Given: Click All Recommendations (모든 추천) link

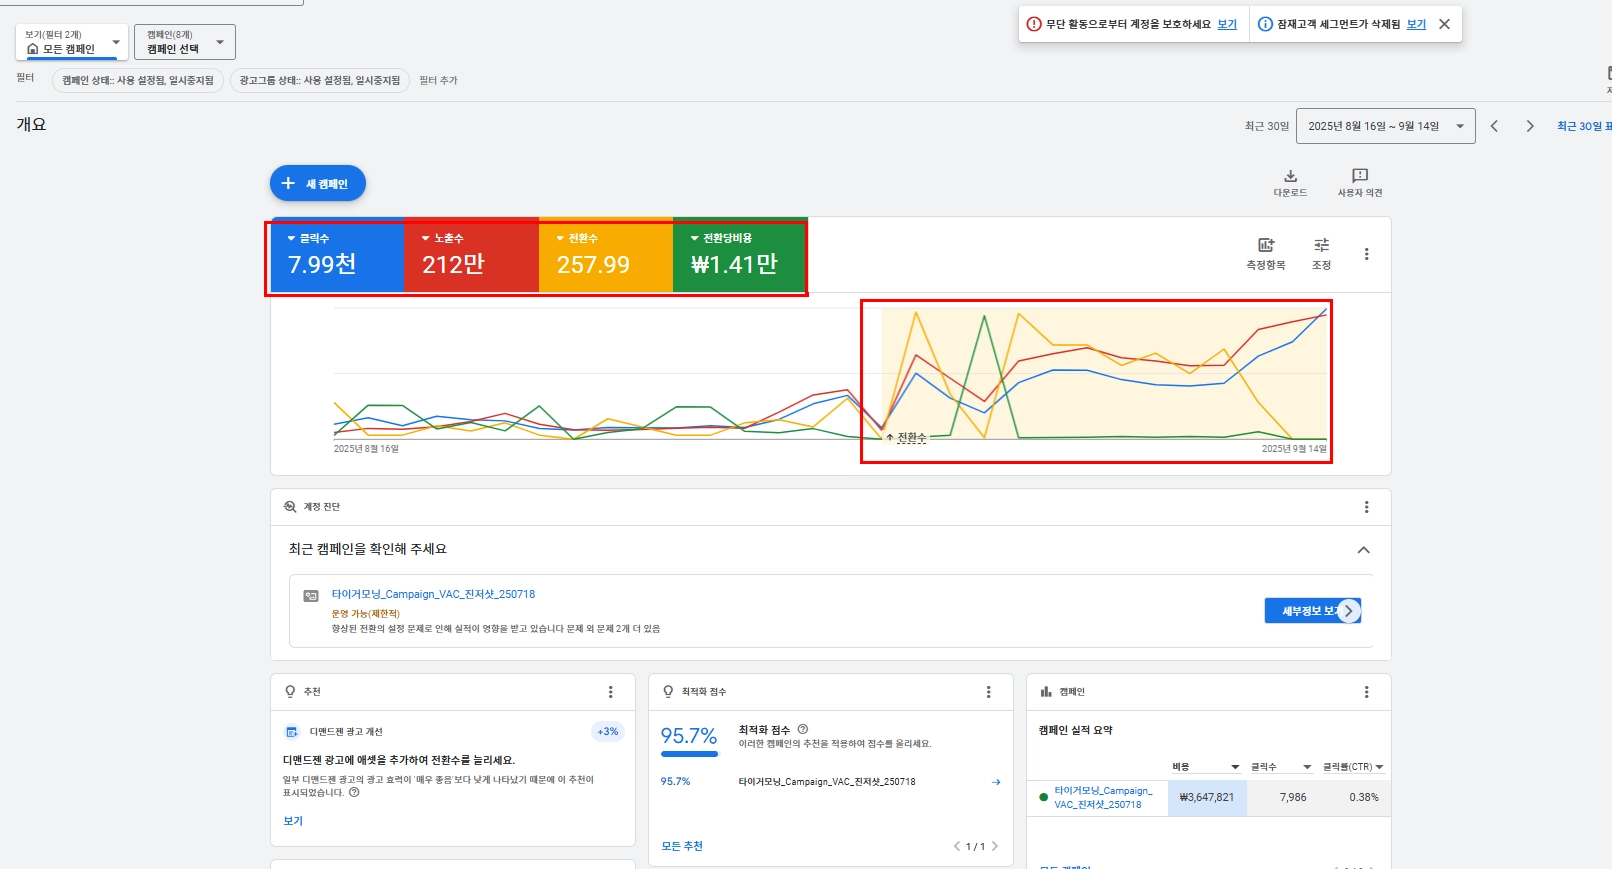Looking at the screenshot, I should pyautogui.click(x=682, y=846).
